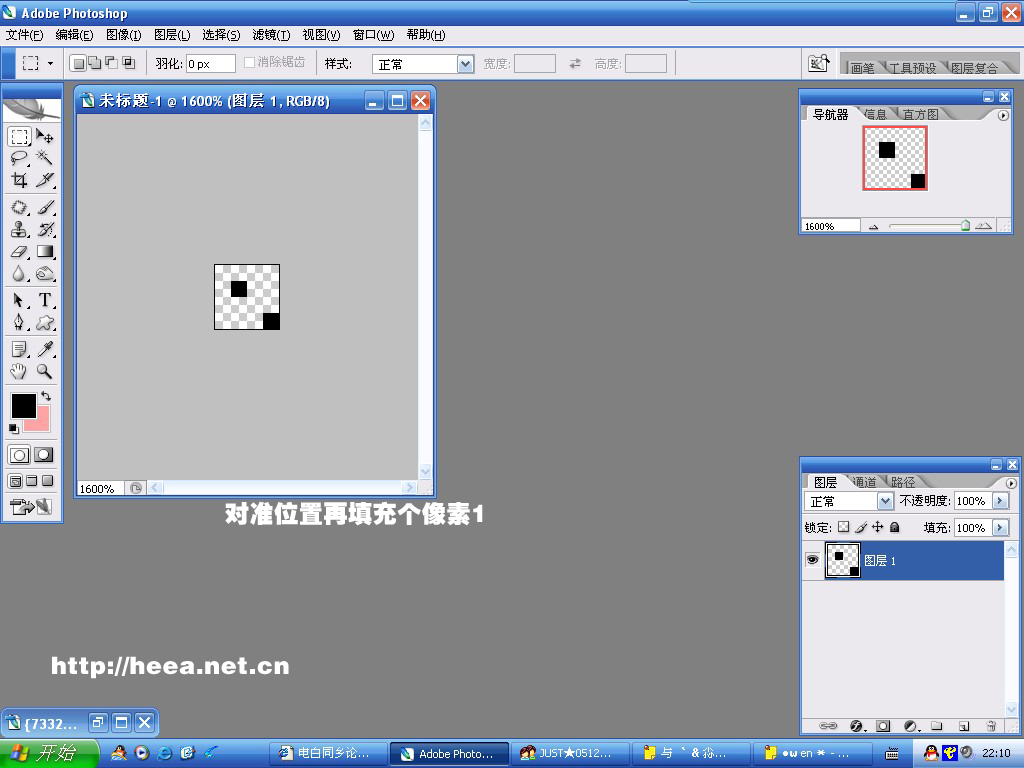Viewport: 1024px width, 768px height.
Task: Open the layer blend mode dropdown
Action: tap(885, 501)
